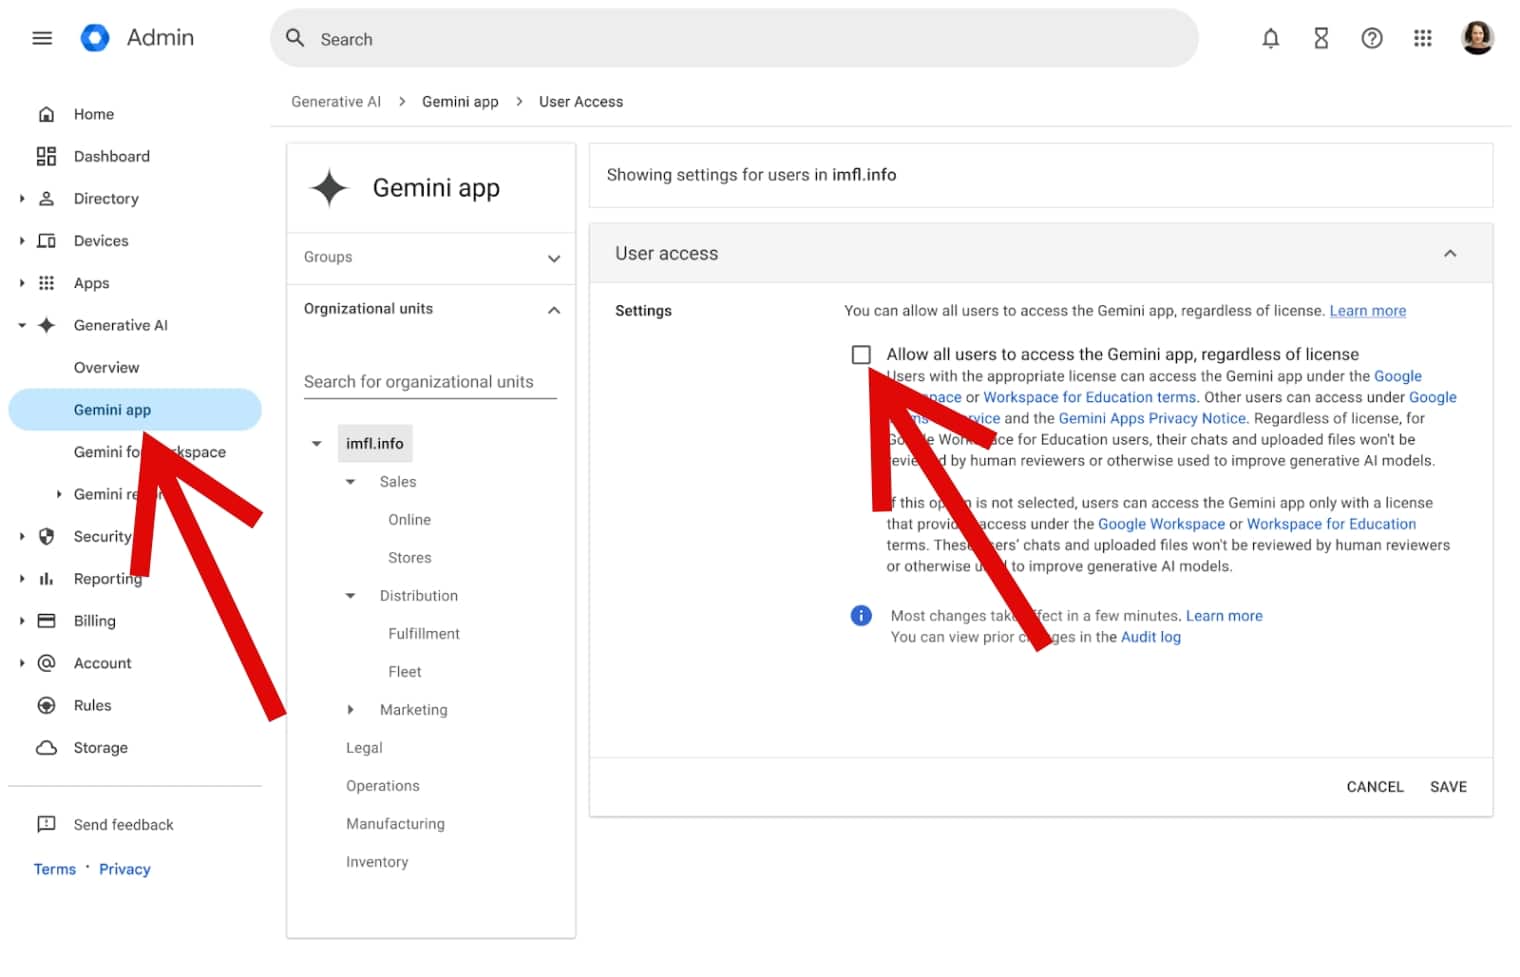
Task: Open the Gemini Apps Privacy Notice link
Action: click(x=1152, y=418)
